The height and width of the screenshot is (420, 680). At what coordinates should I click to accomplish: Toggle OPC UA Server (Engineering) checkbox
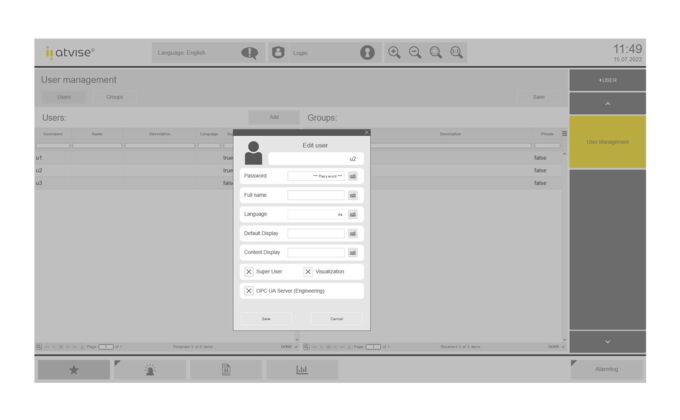click(x=249, y=291)
